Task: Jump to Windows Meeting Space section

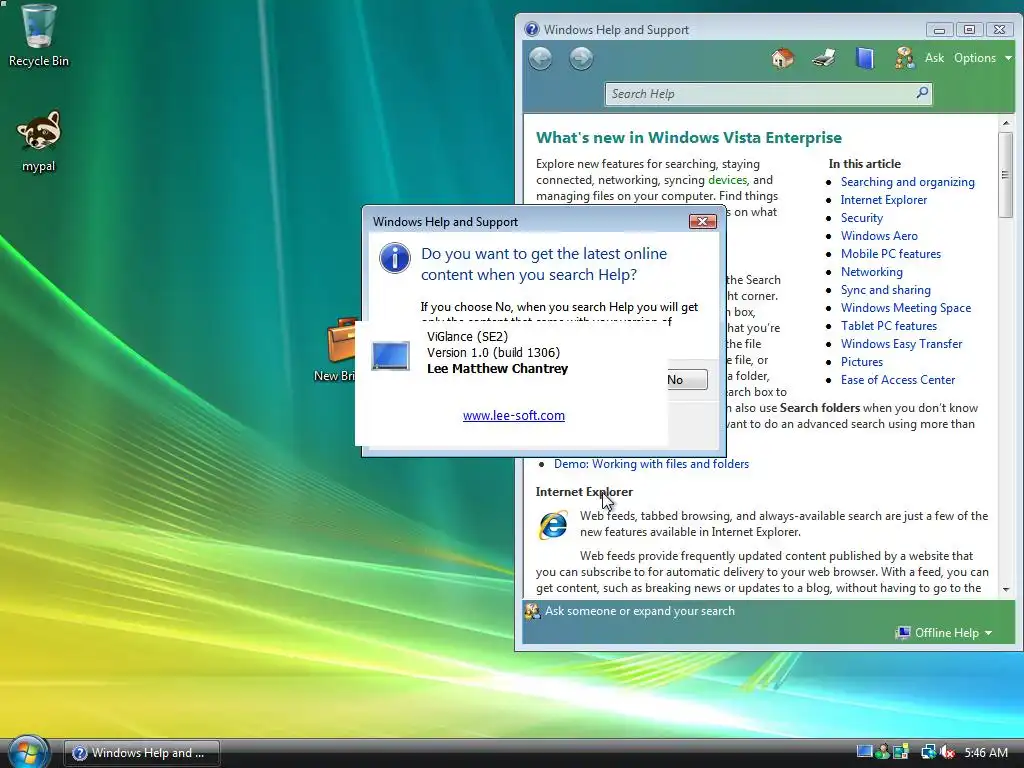Action: [x=906, y=308]
